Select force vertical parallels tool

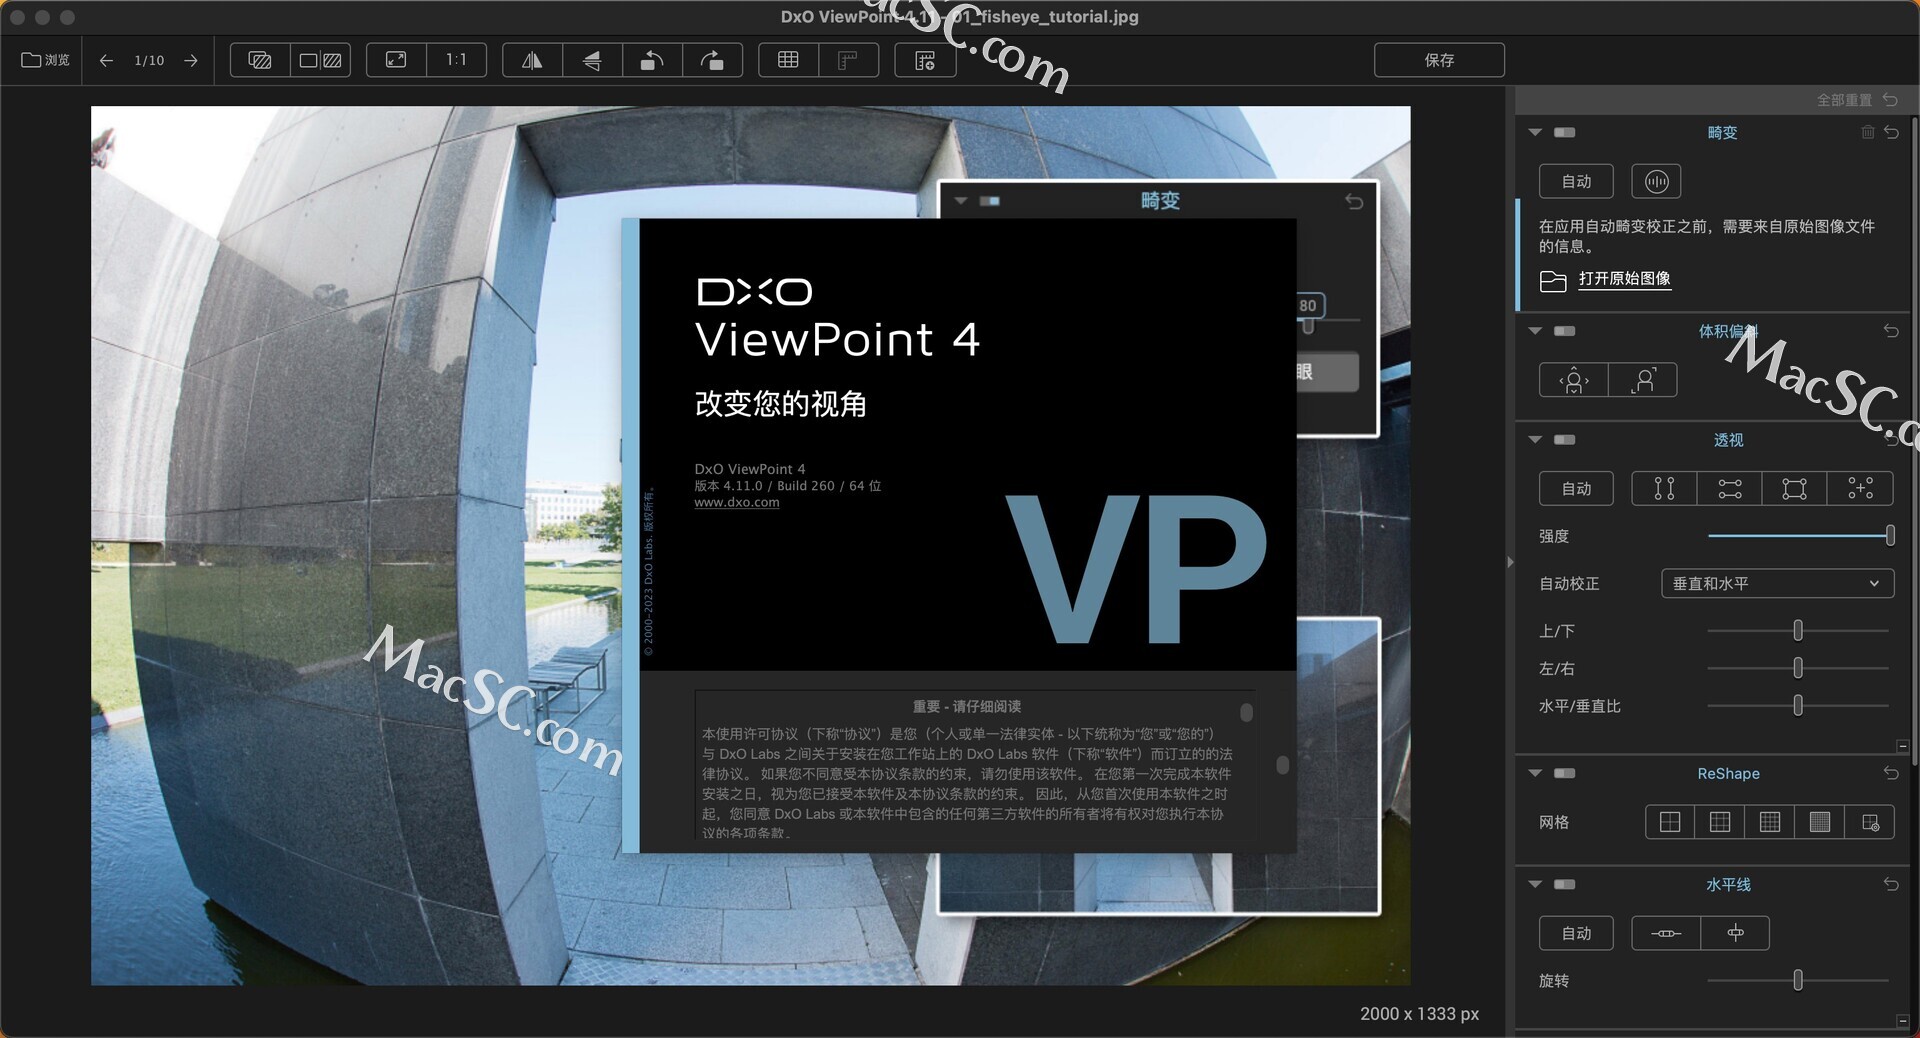(1664, 488)
